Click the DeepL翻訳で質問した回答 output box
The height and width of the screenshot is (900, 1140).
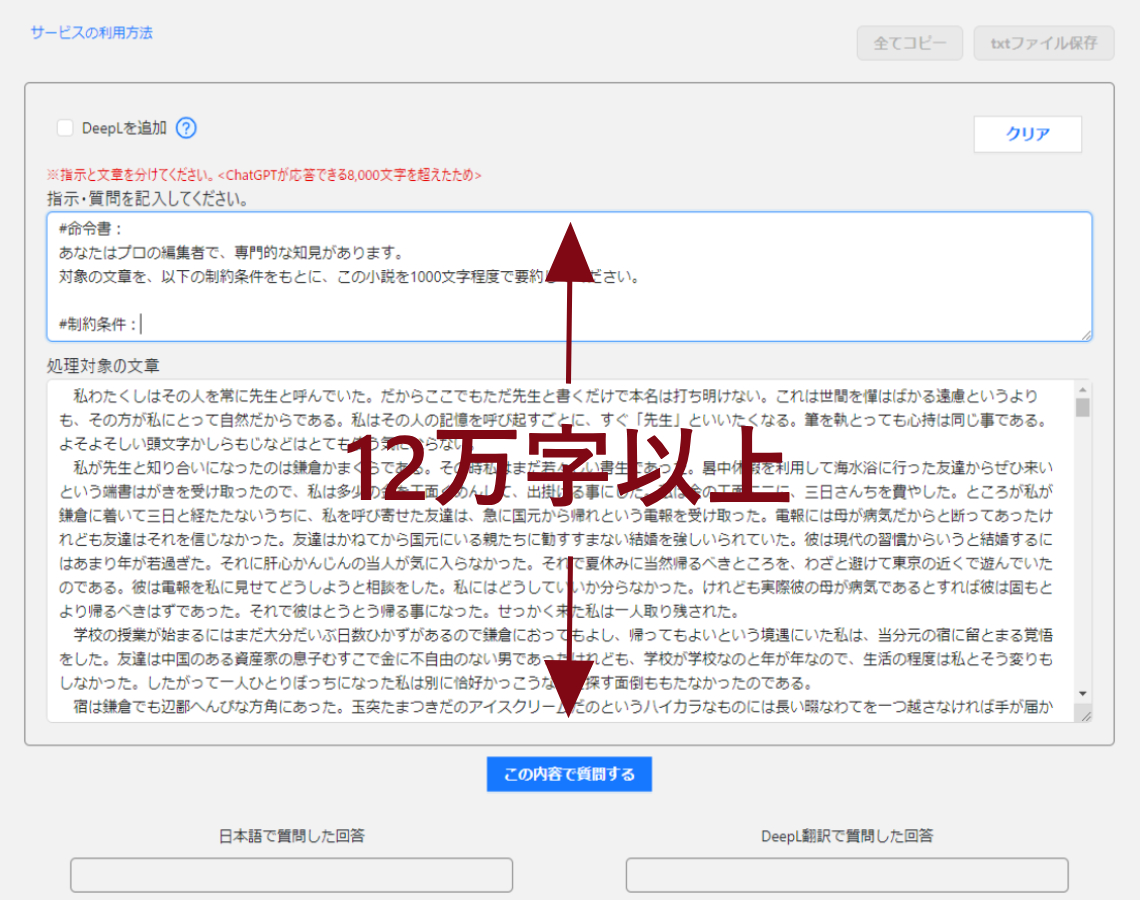(x=846, y=874)
